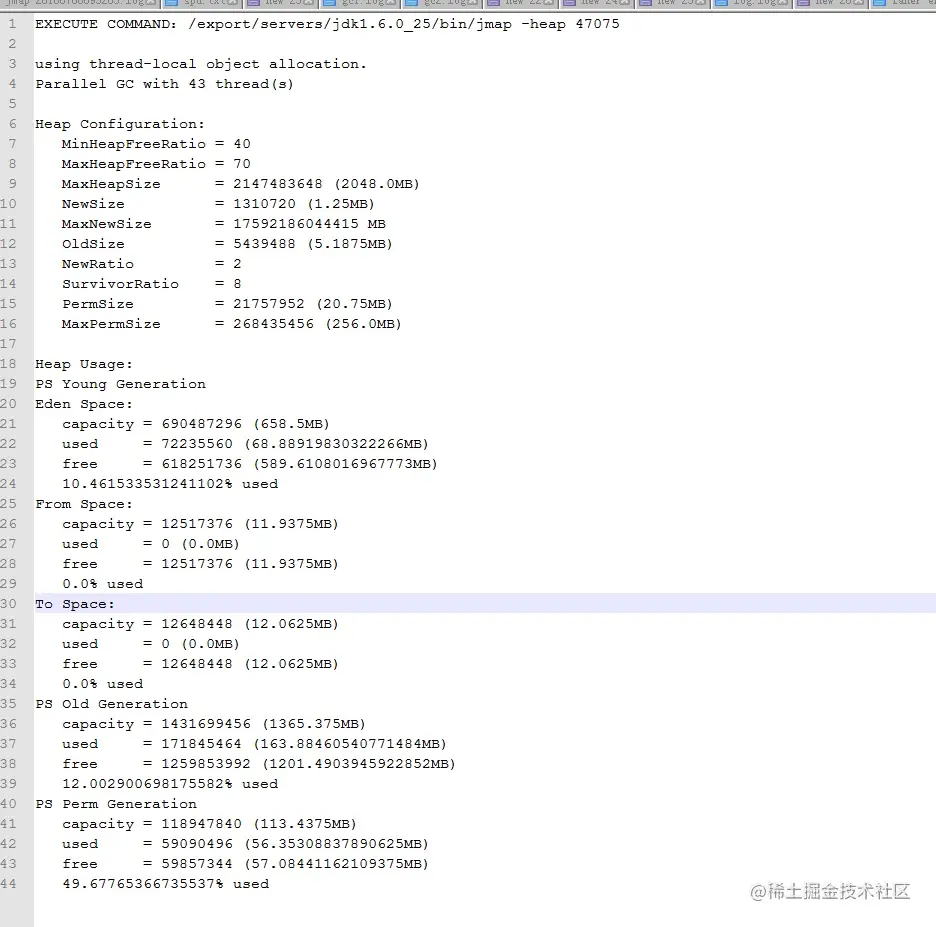This screenshot has width=936, height=927.
Task: Click the 'MaxHeapFreeRatio = 70' line
Action: pyautogui.click(x=156, y=164)
